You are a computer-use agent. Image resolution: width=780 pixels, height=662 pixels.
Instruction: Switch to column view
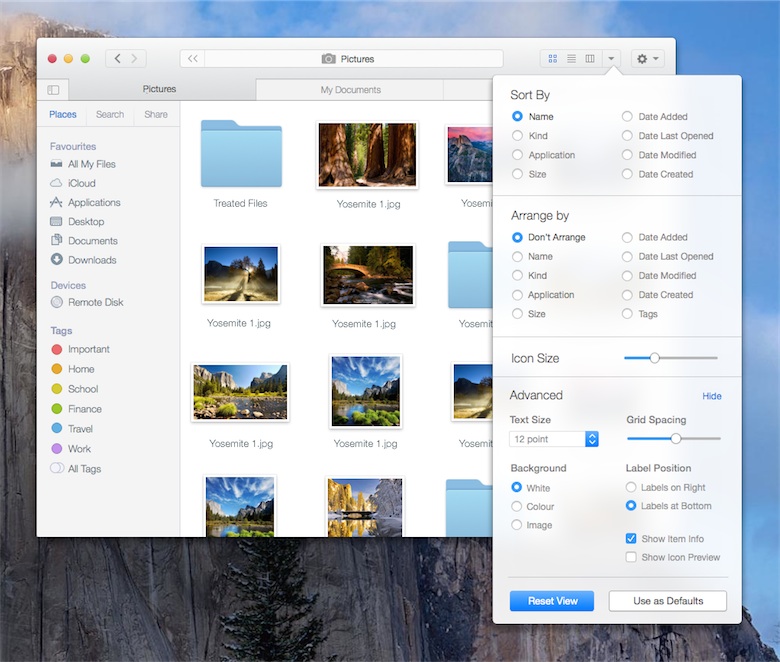(x=590, y=59)
